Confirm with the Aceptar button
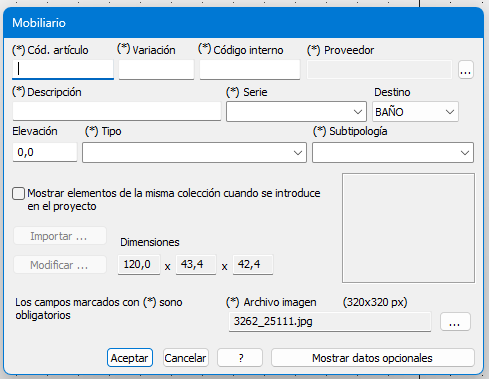The image size is (489, 379). coord(130,358)
